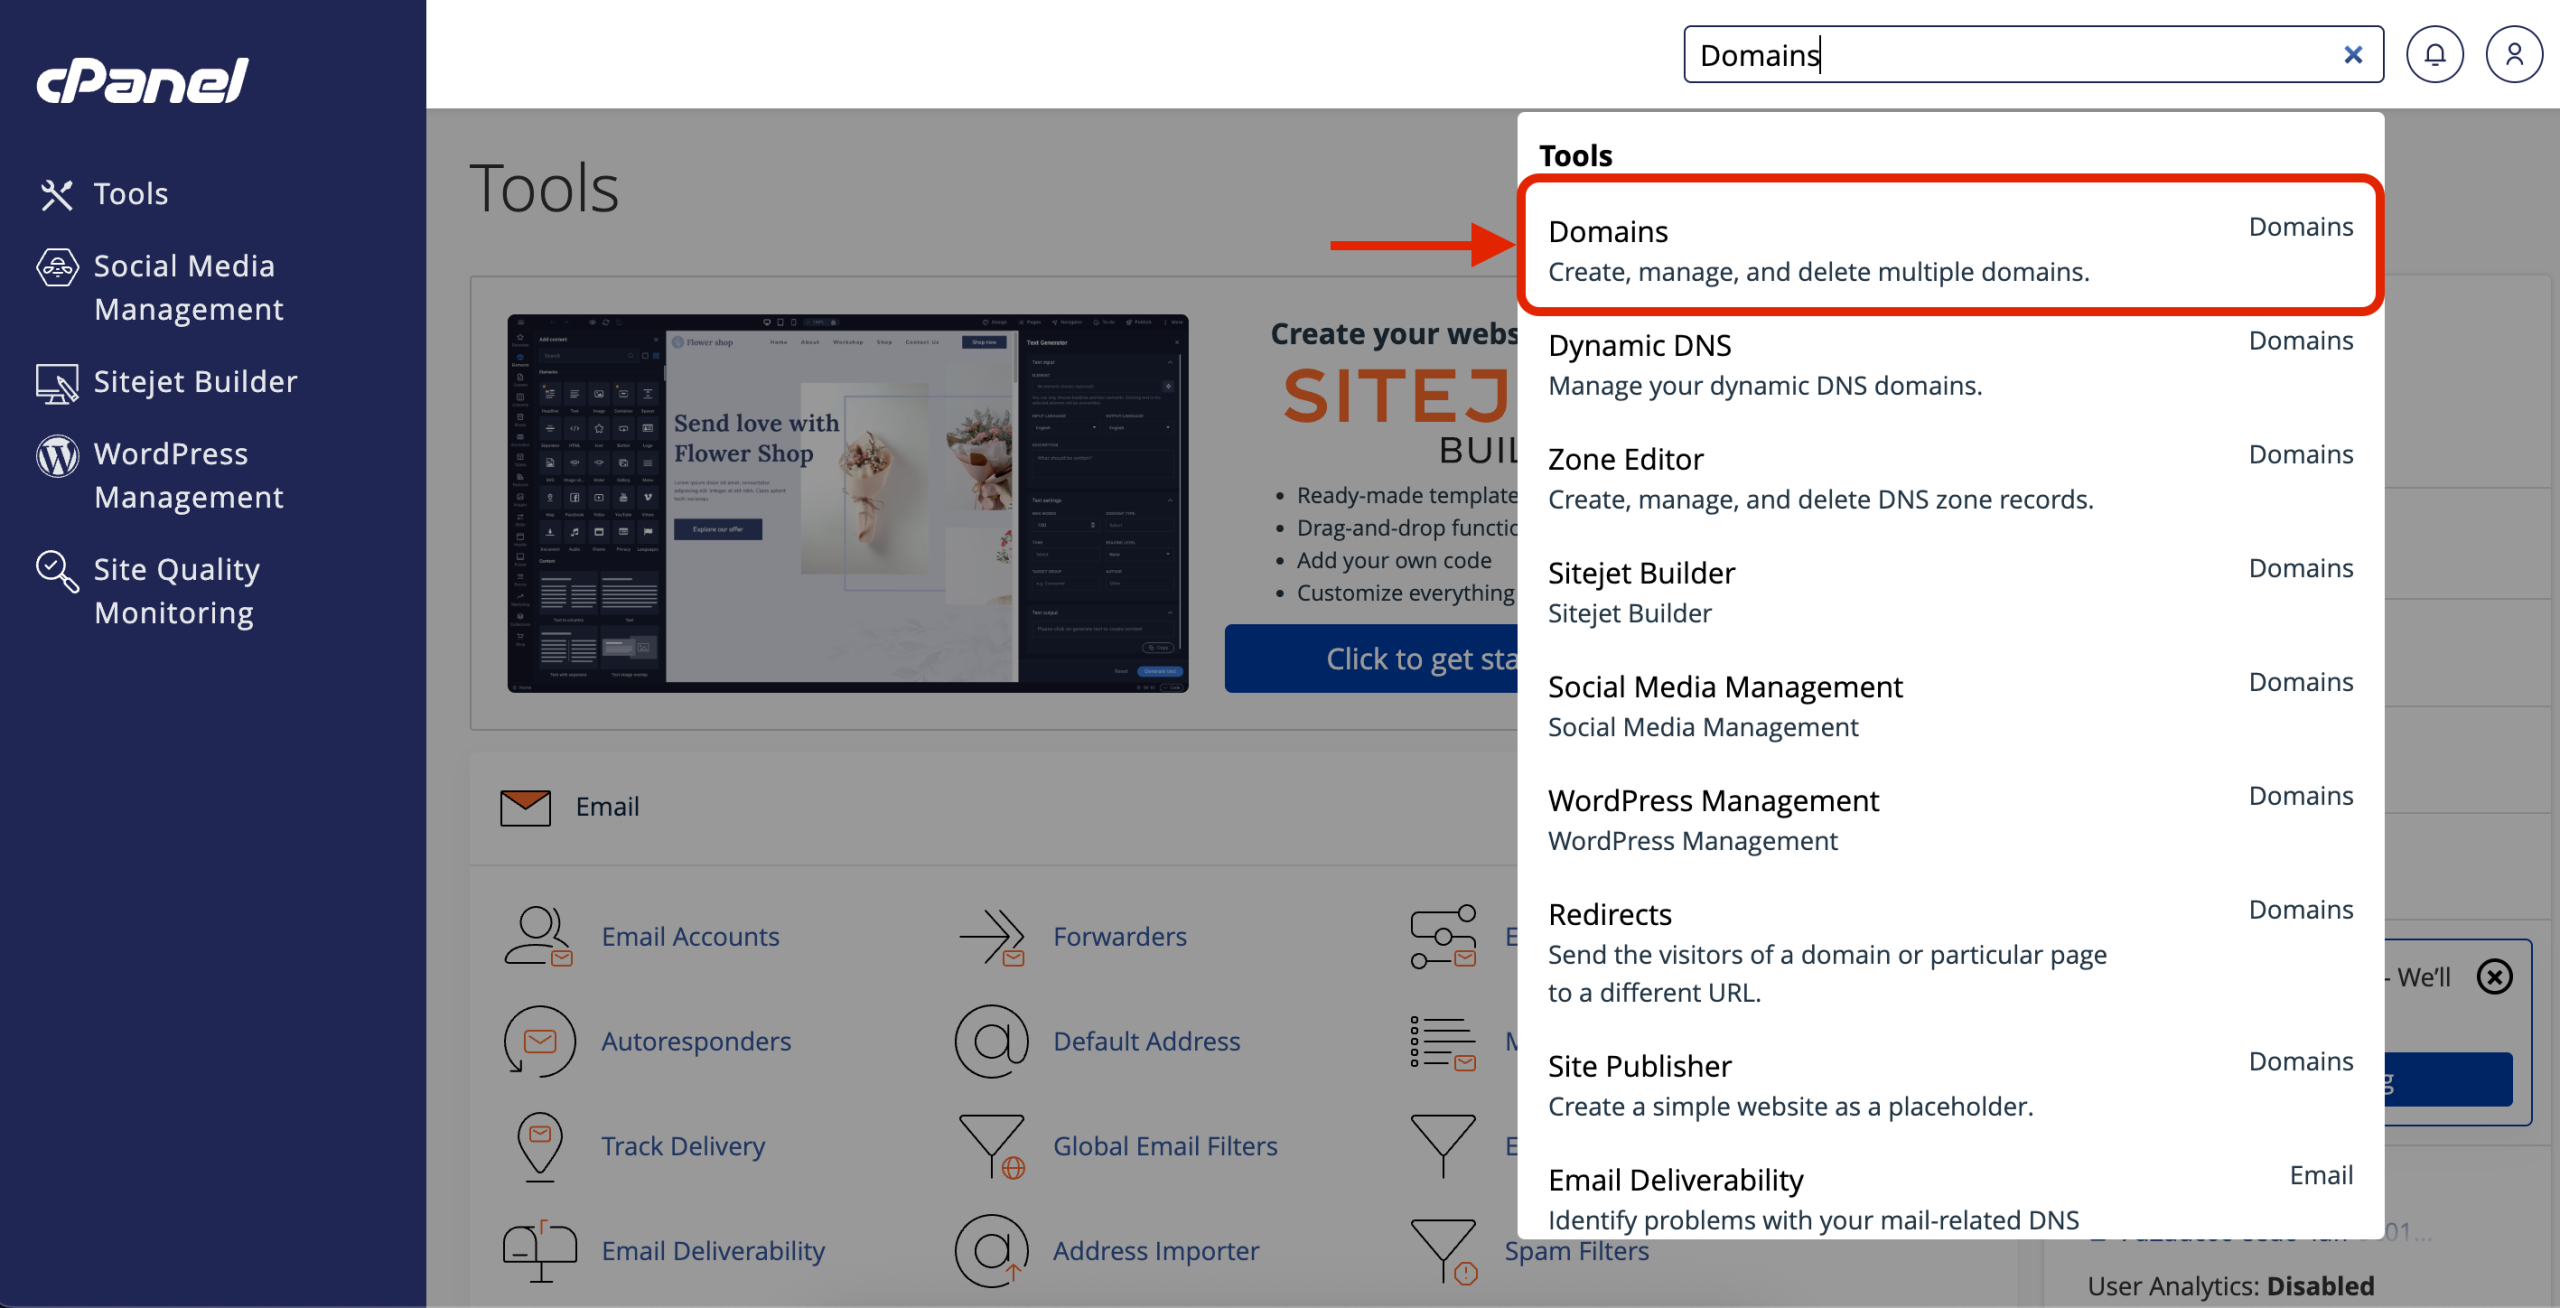The height and width of the screenshot is (1308, 2560).
Task: Open the Track Delivery link
Action: (683, 1146)
